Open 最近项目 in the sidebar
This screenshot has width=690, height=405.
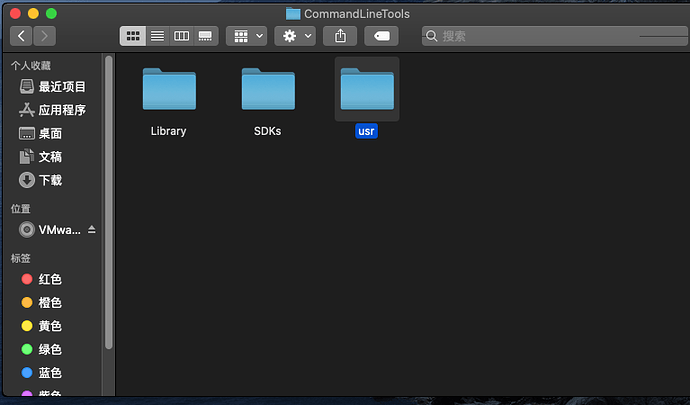[53, 87]
